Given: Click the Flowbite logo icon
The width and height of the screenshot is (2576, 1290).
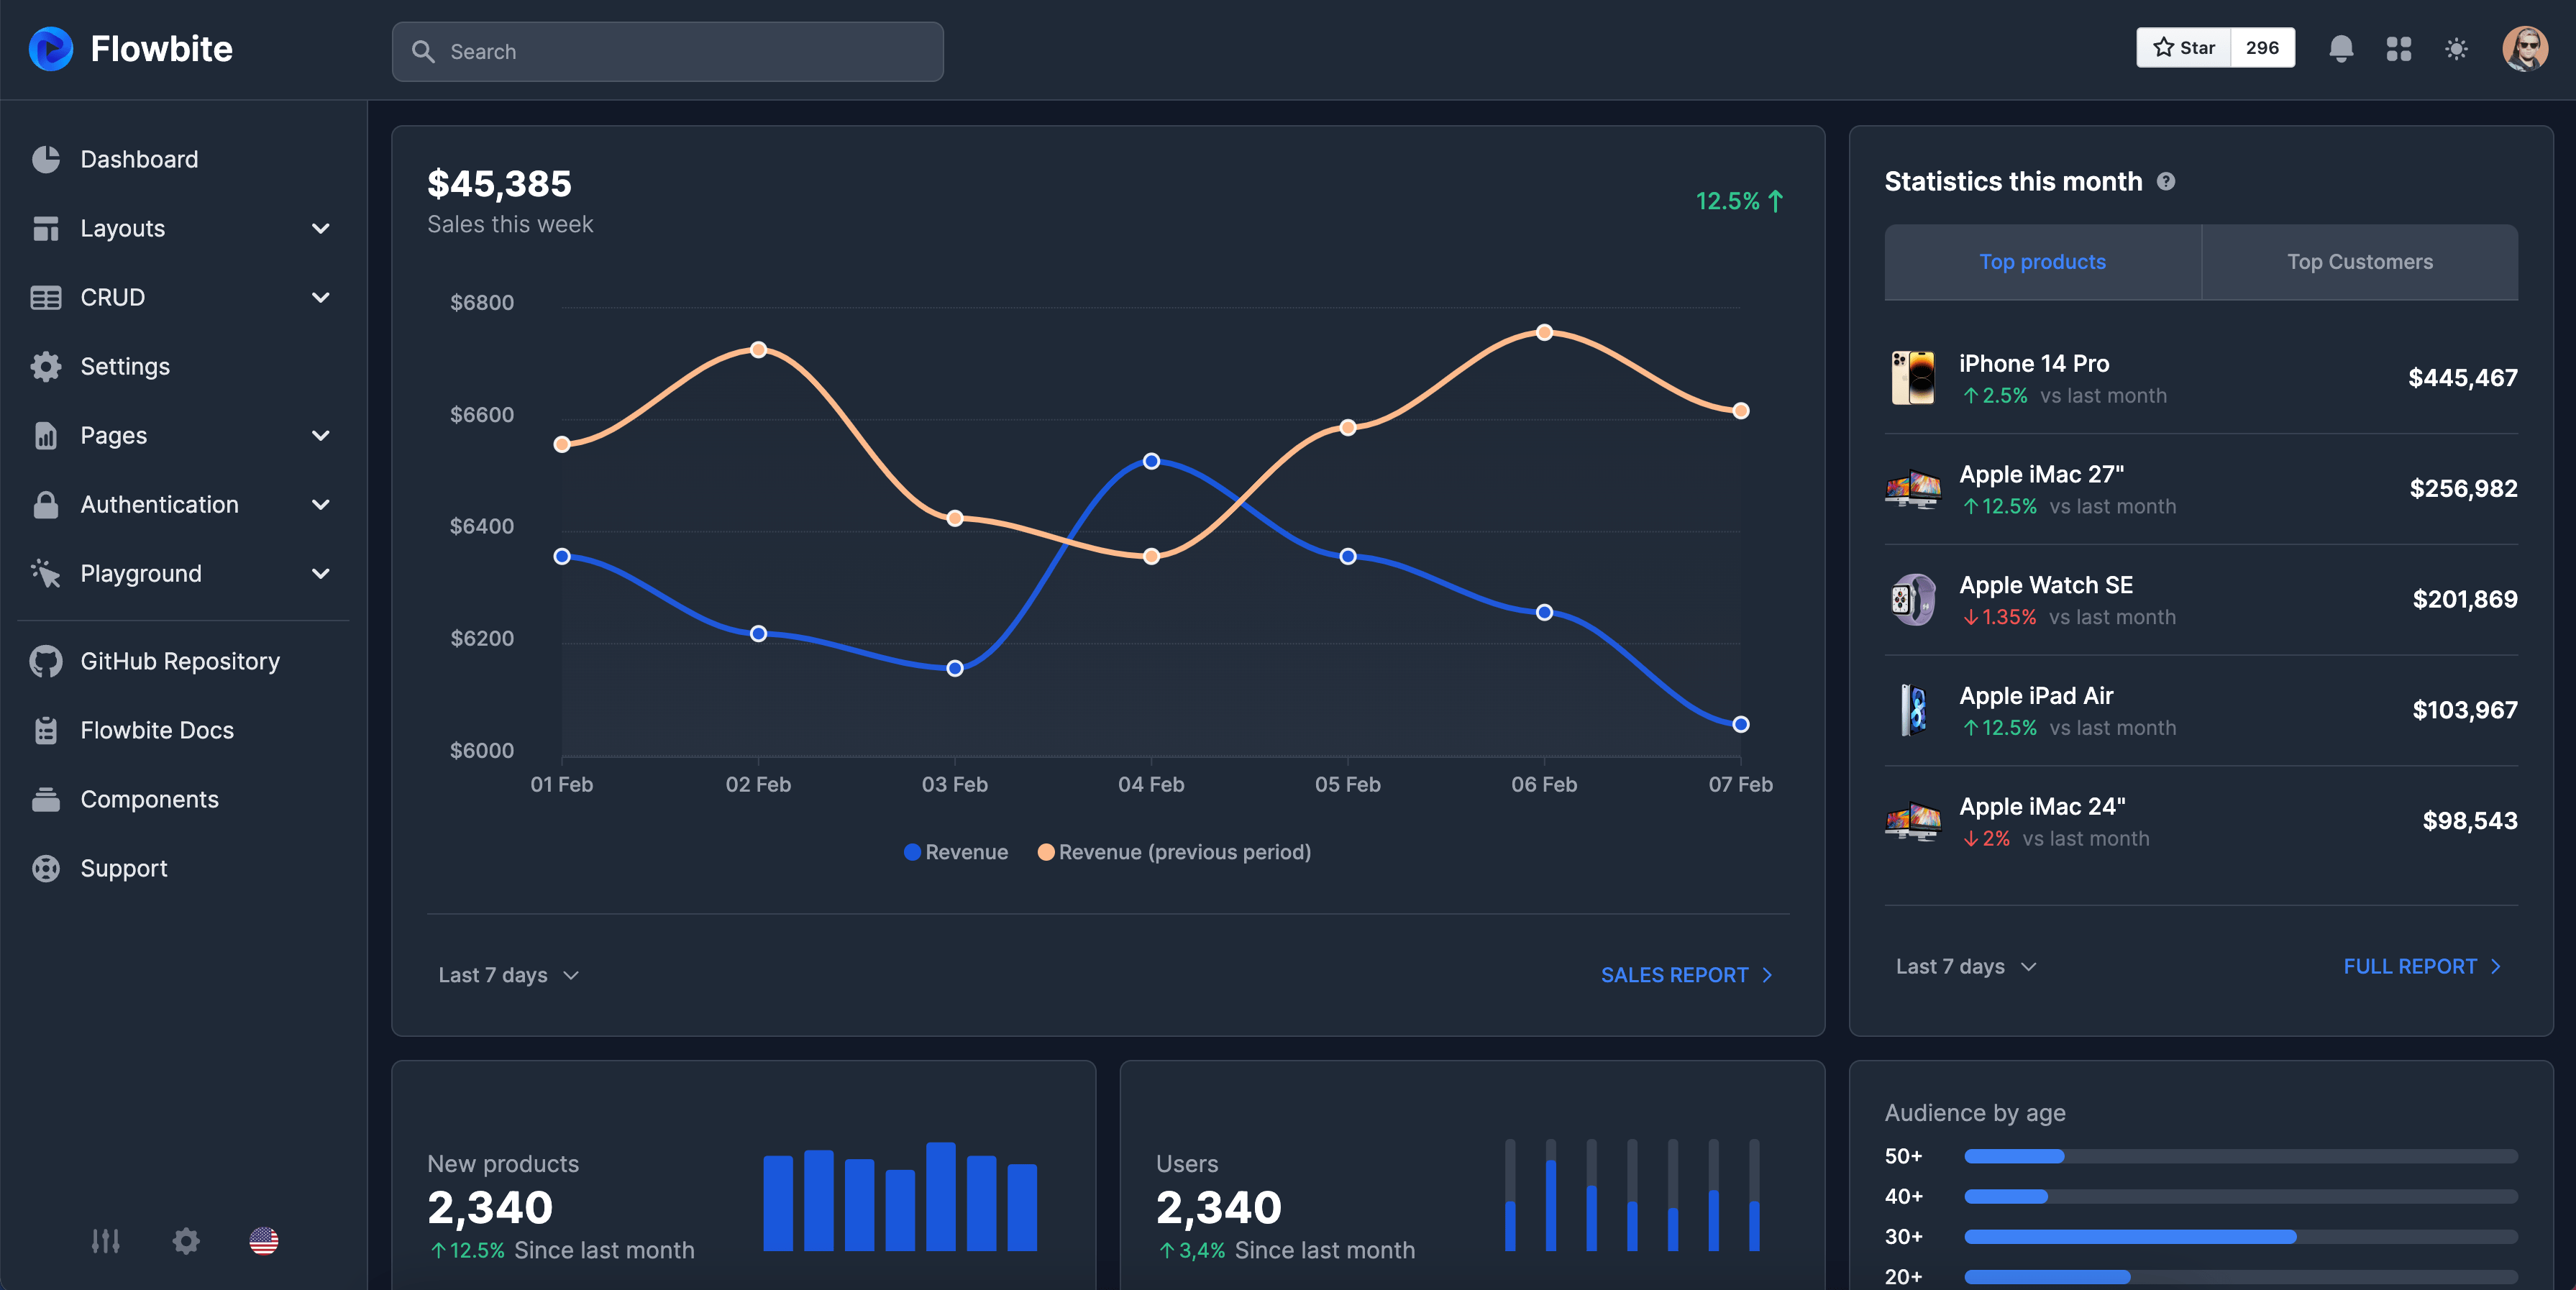Looking at the screenshot, I should (x=50, y=49).
